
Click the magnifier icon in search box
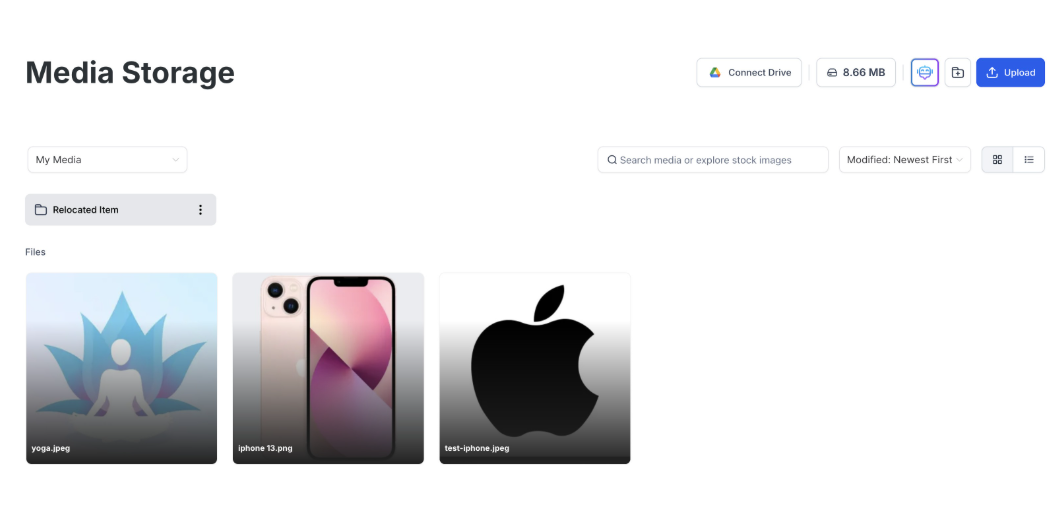pyautogui.click(x=612, y=160)
